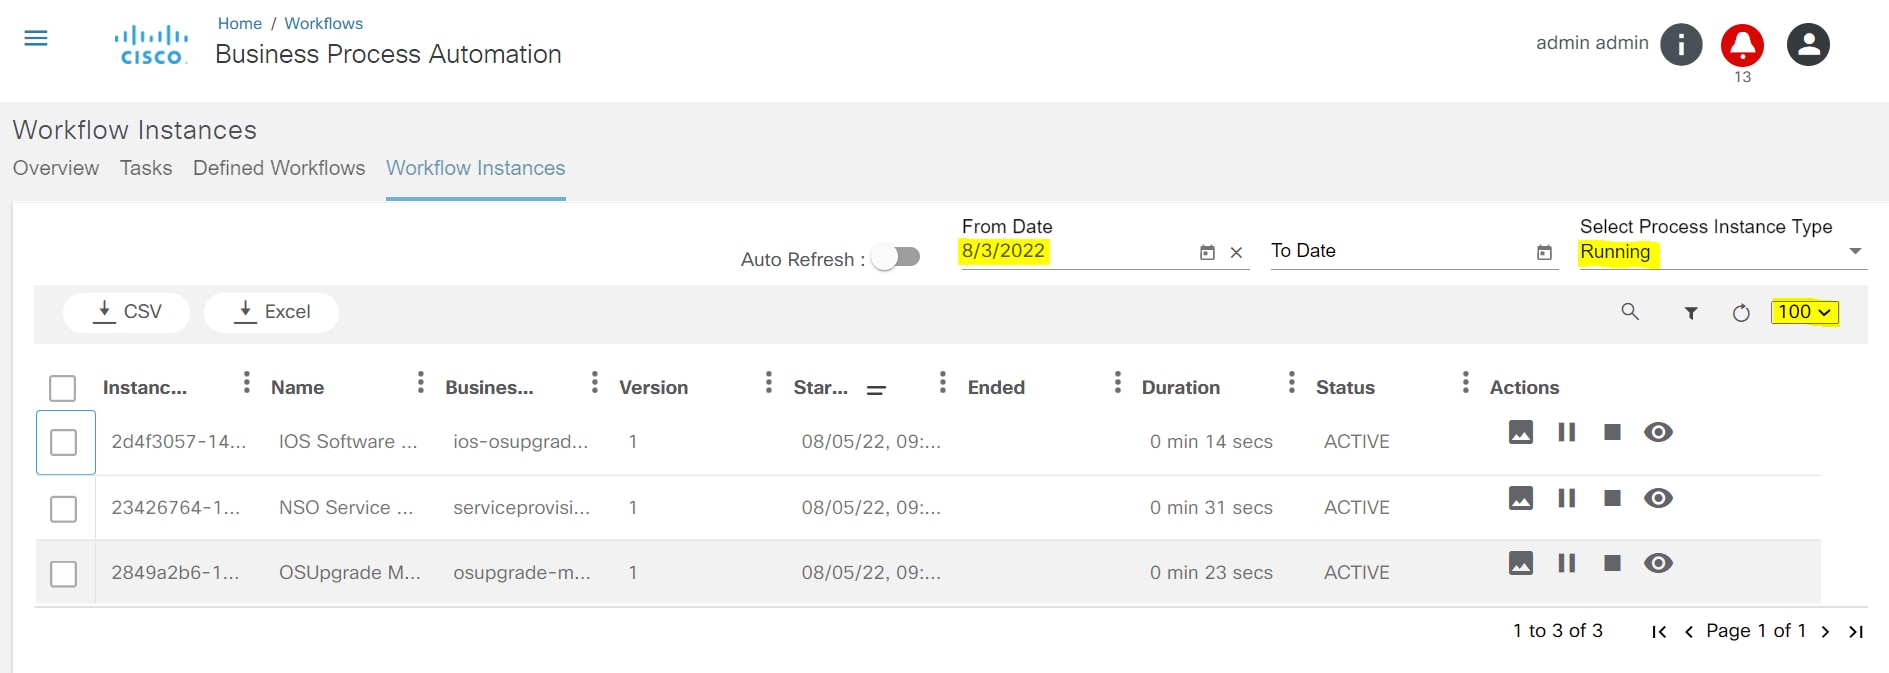Switch to the Overview tab

click(x=56, y=168)
